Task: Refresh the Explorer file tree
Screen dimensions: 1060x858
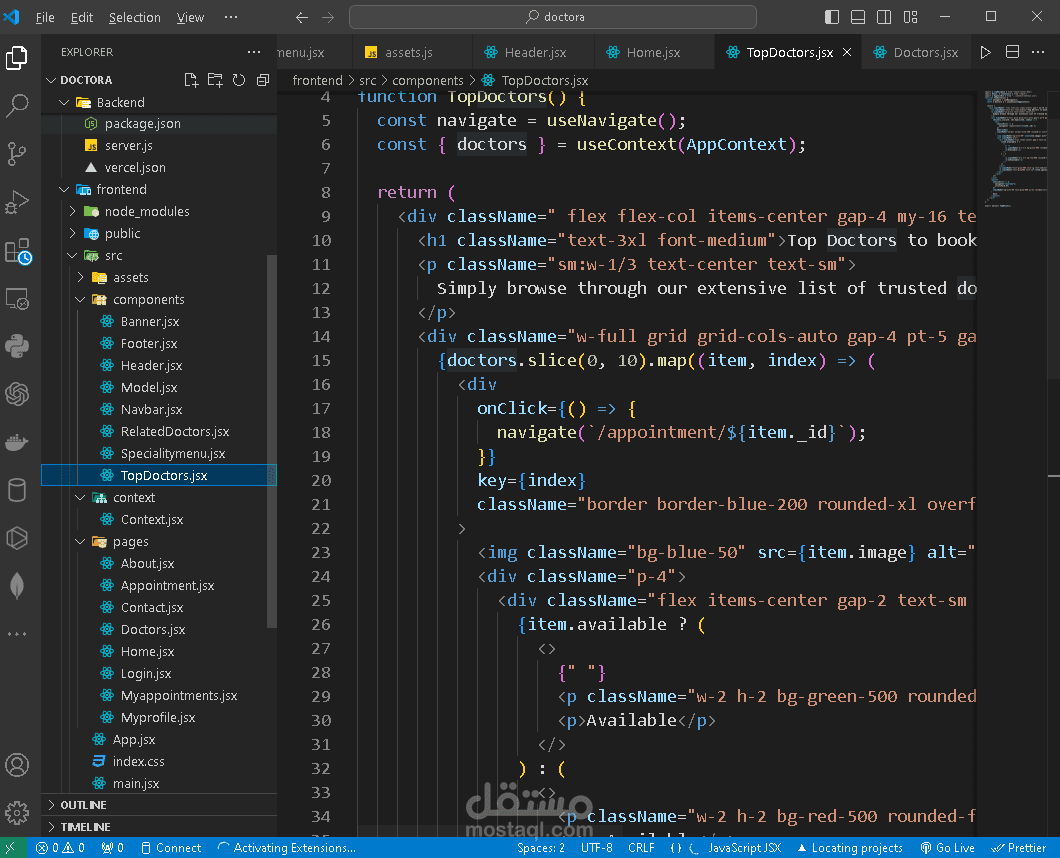Action: tap(239, 80)
